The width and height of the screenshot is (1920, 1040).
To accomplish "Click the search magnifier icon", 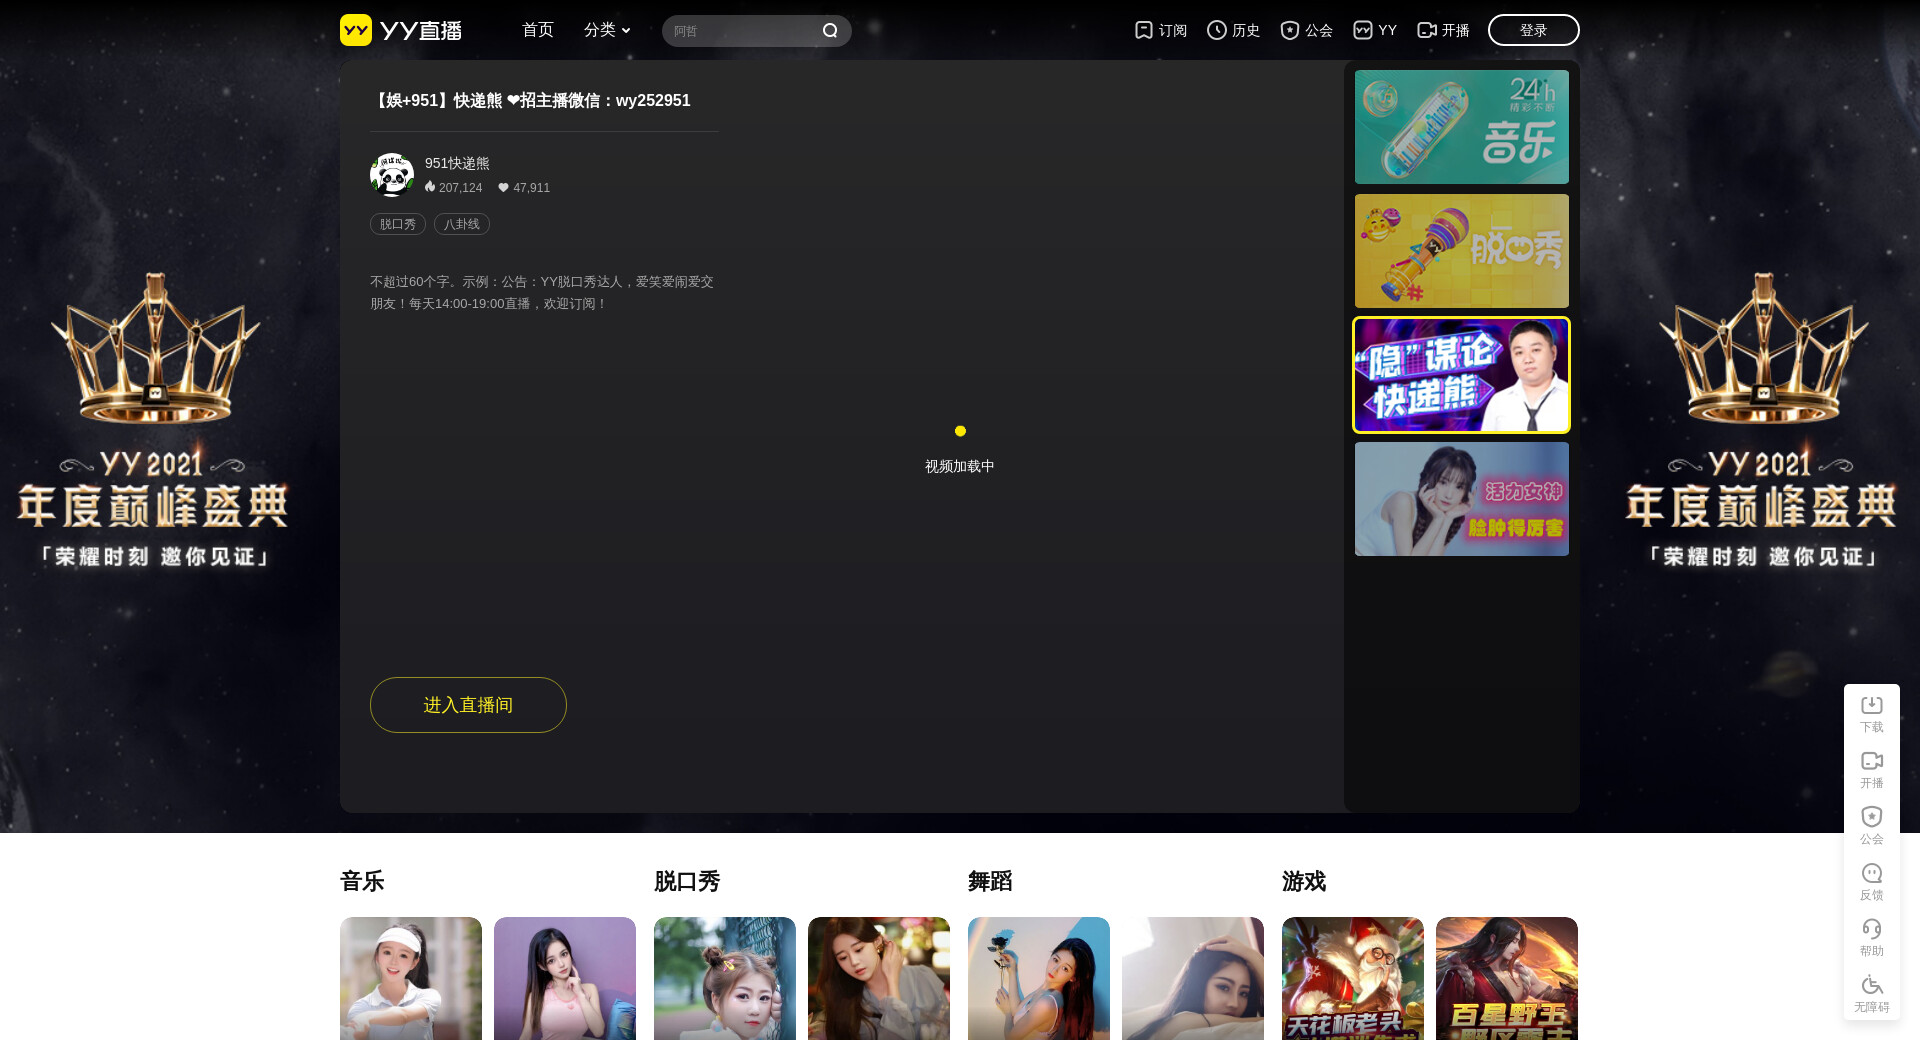I will coord(830,31).
